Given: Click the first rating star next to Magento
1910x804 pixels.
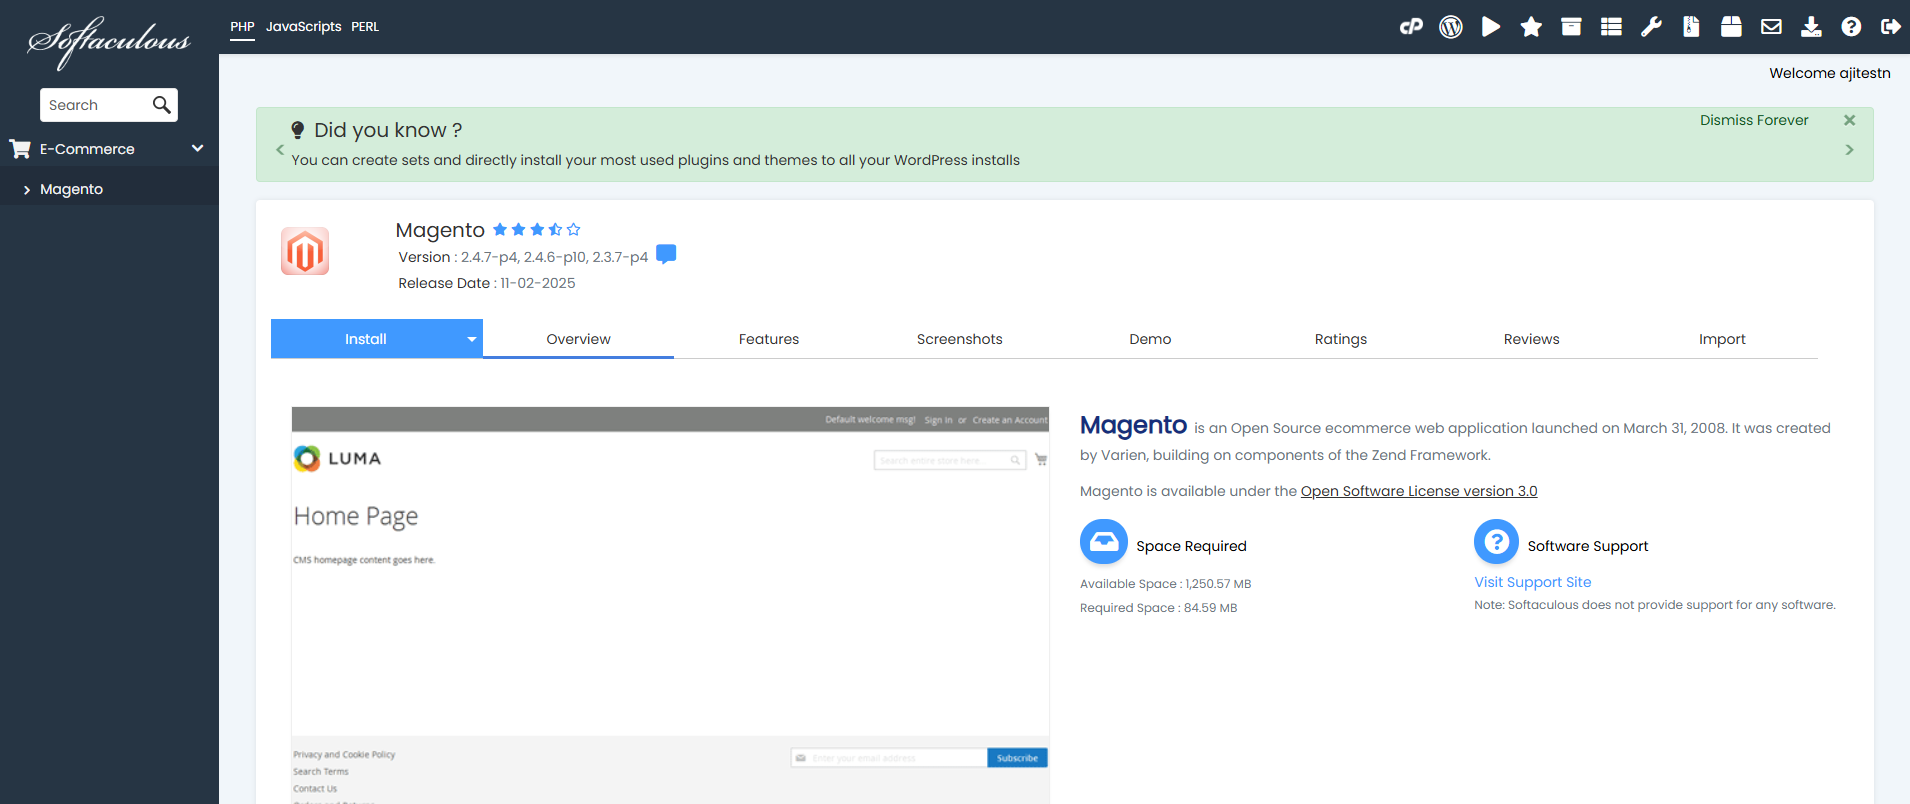Looking at the screenshot, I should [x=500, y=230].
